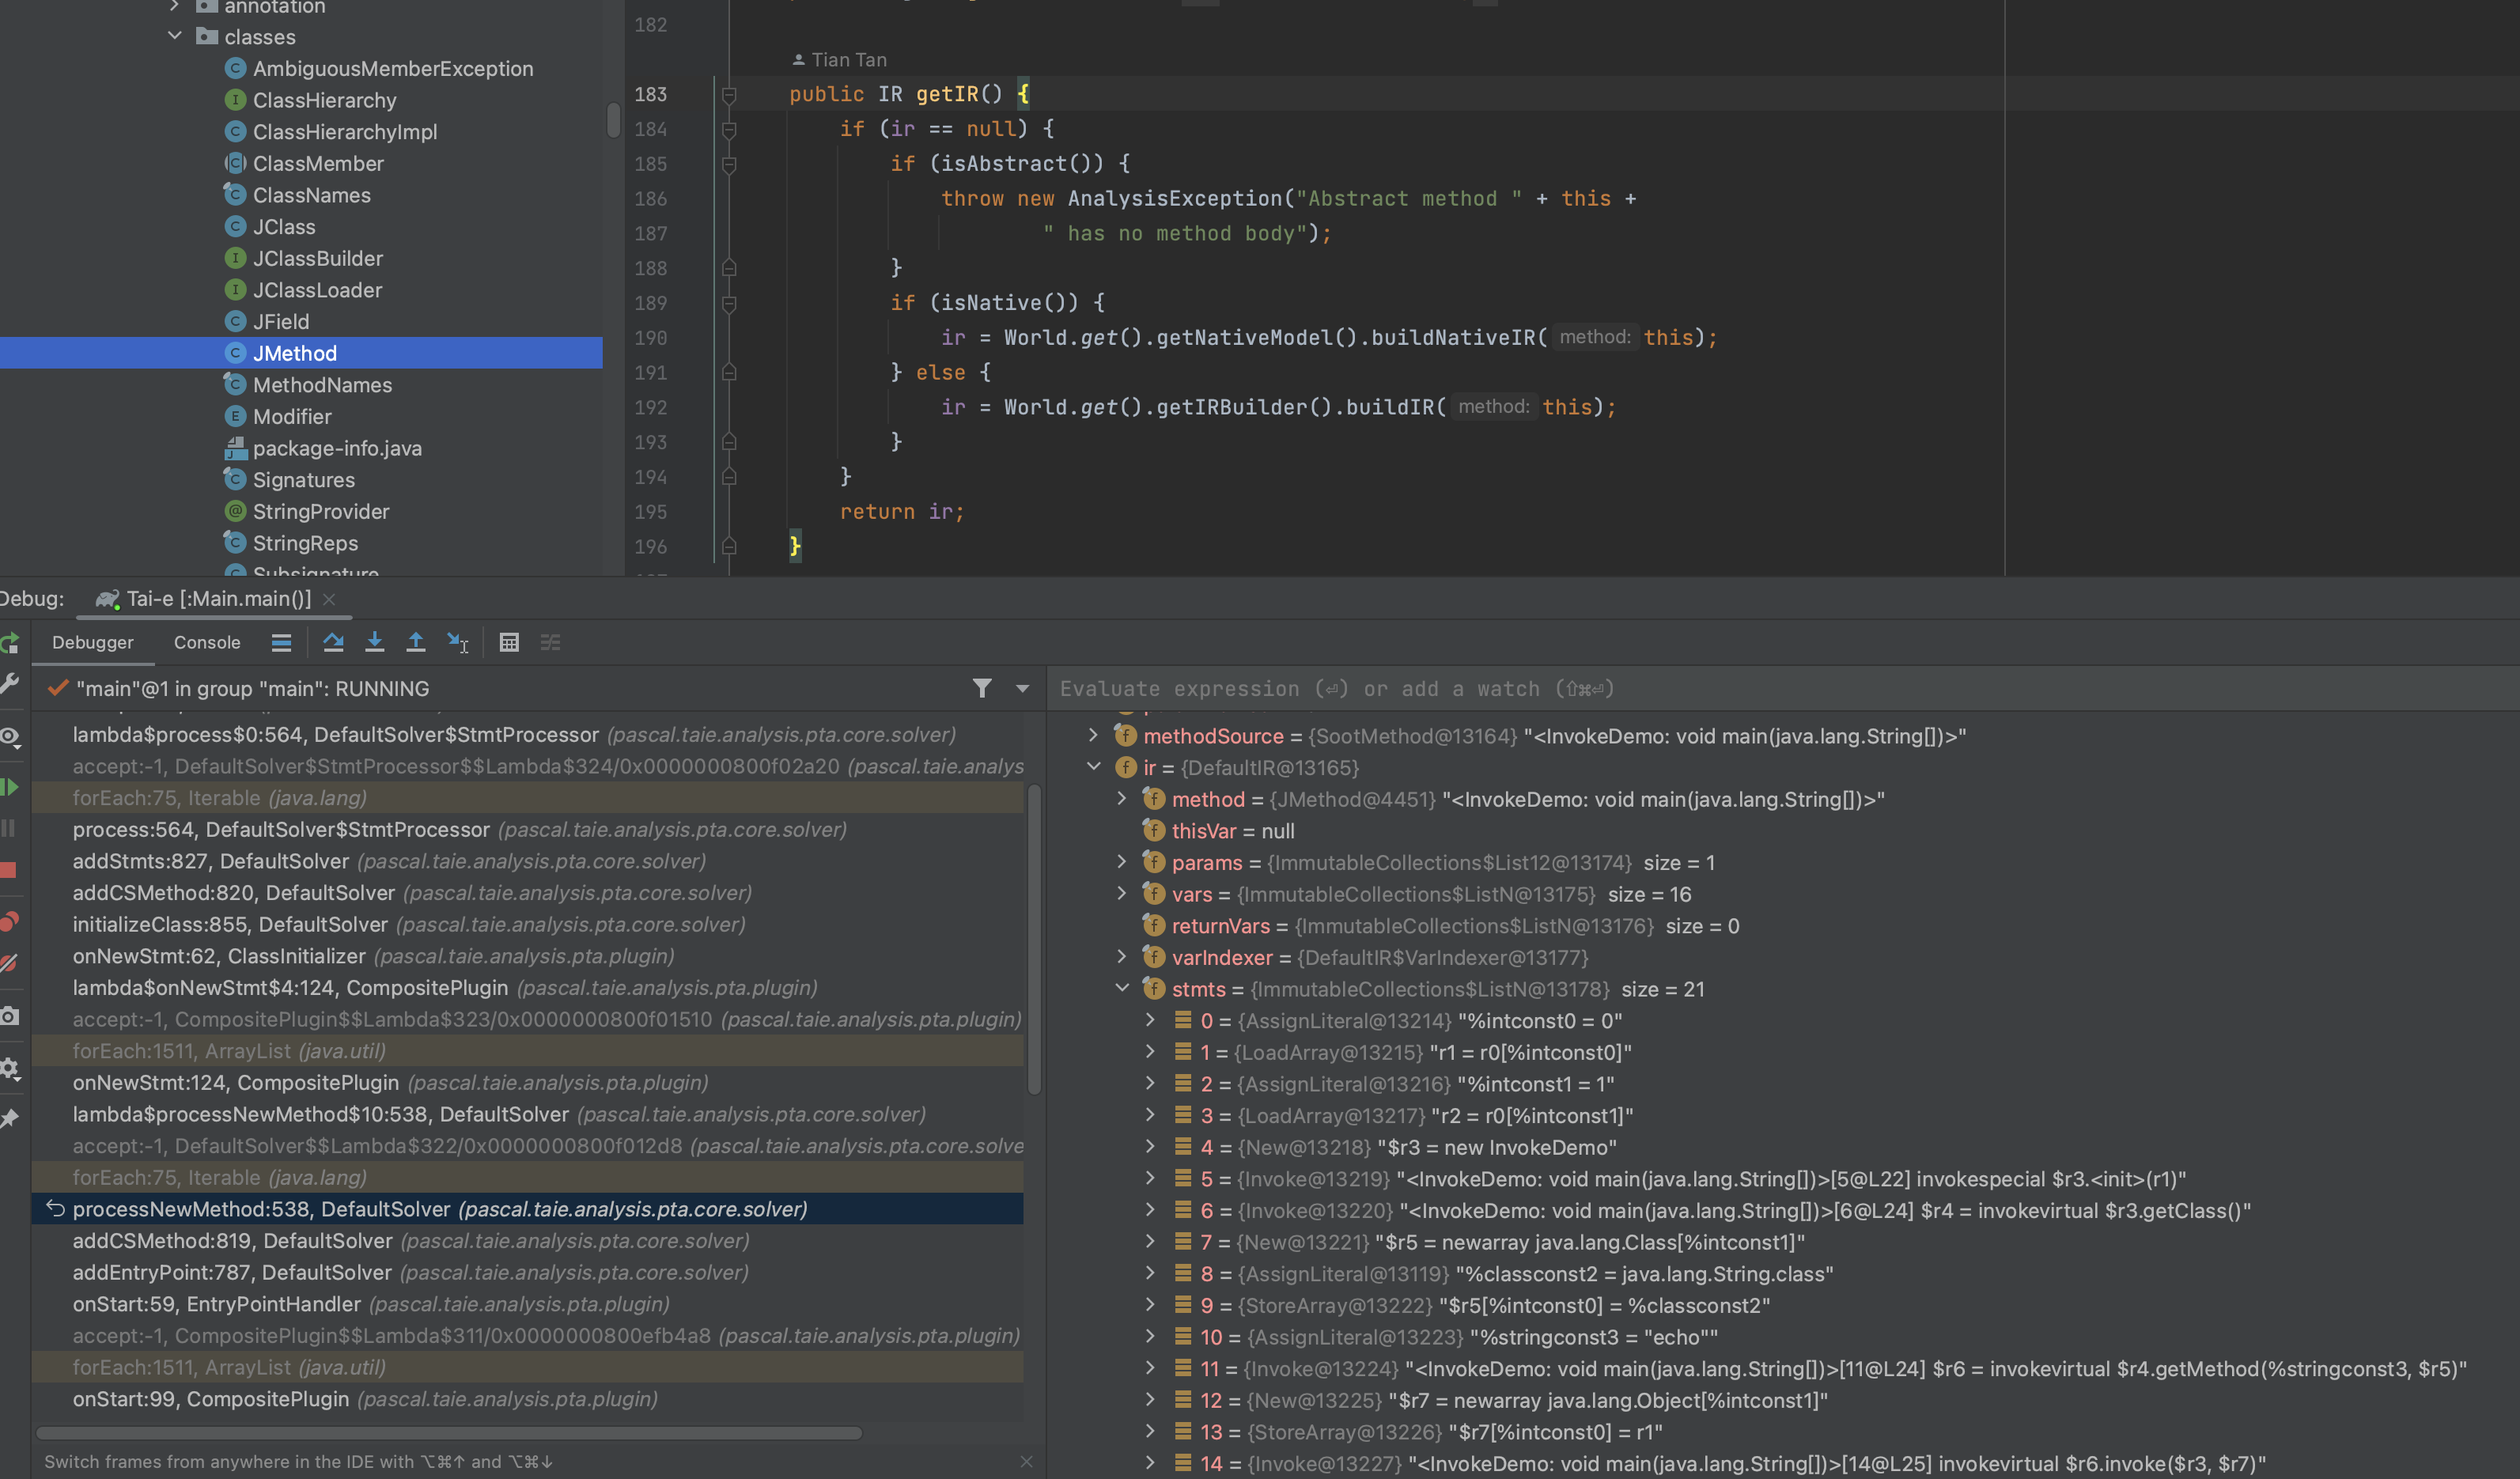The height and width of the screenshot is (1479, 2520).
Task: Toggle Mute Breakpoints icon
Action: tap(9, 963)
